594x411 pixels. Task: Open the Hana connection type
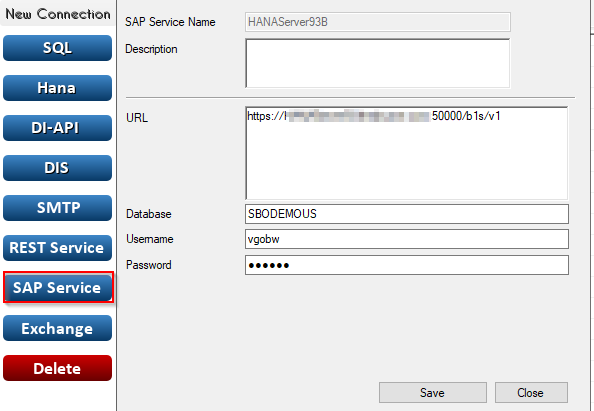pos(57,88)
